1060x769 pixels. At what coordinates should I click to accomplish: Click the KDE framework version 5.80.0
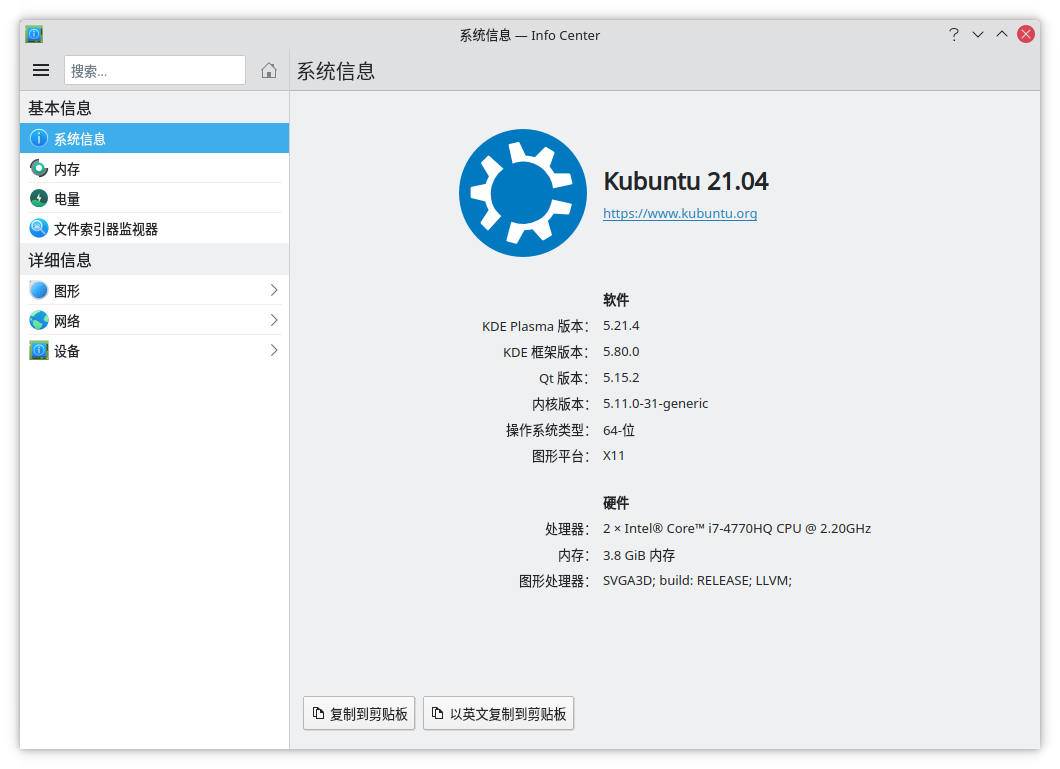click(621, 351)
